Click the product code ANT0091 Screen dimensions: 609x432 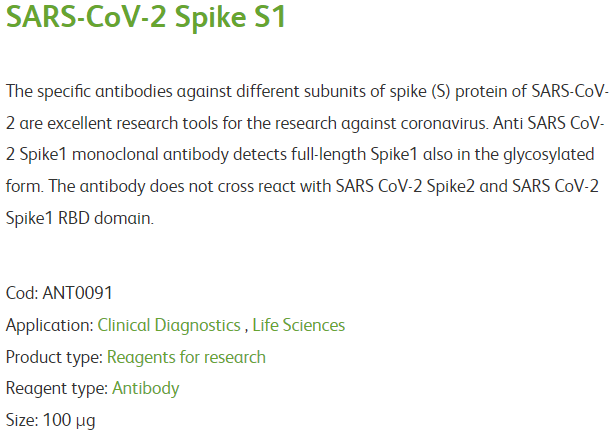77,293
